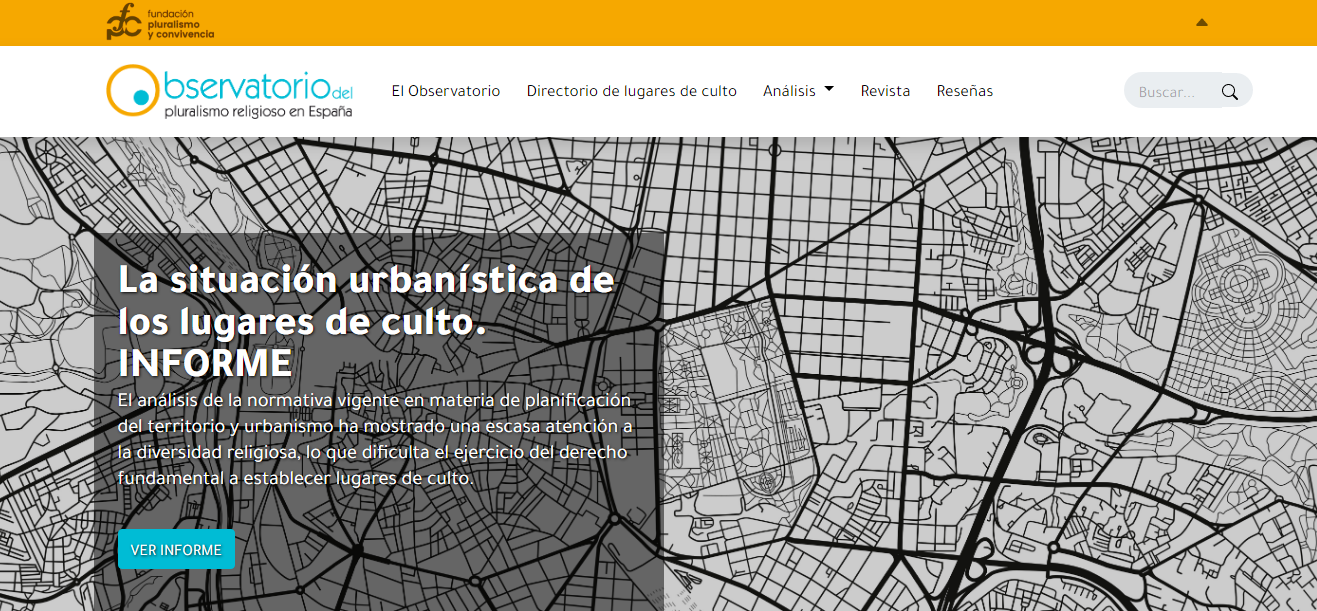This screenshot has width=1317, height=611.
Task: Open the Observatorio del pluralismo religioso home logo
Action: coord(230,91)
